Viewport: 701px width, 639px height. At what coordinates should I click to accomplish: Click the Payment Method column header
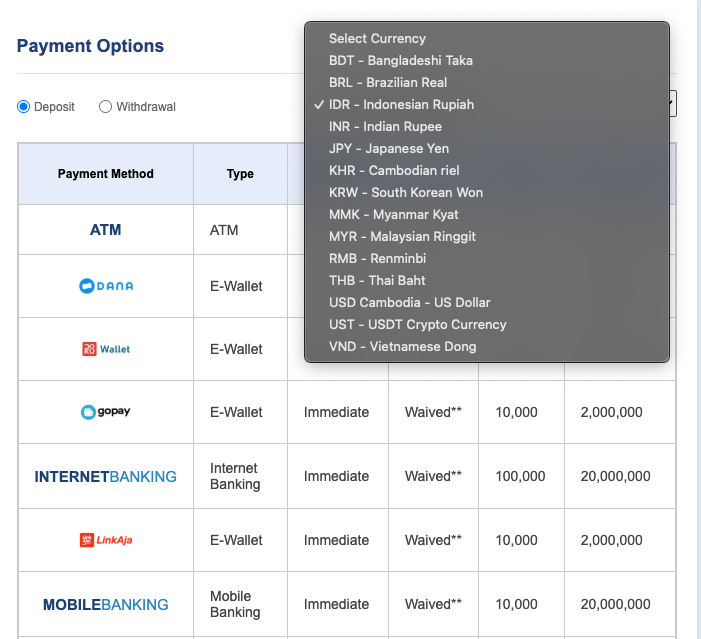point(105,174)
